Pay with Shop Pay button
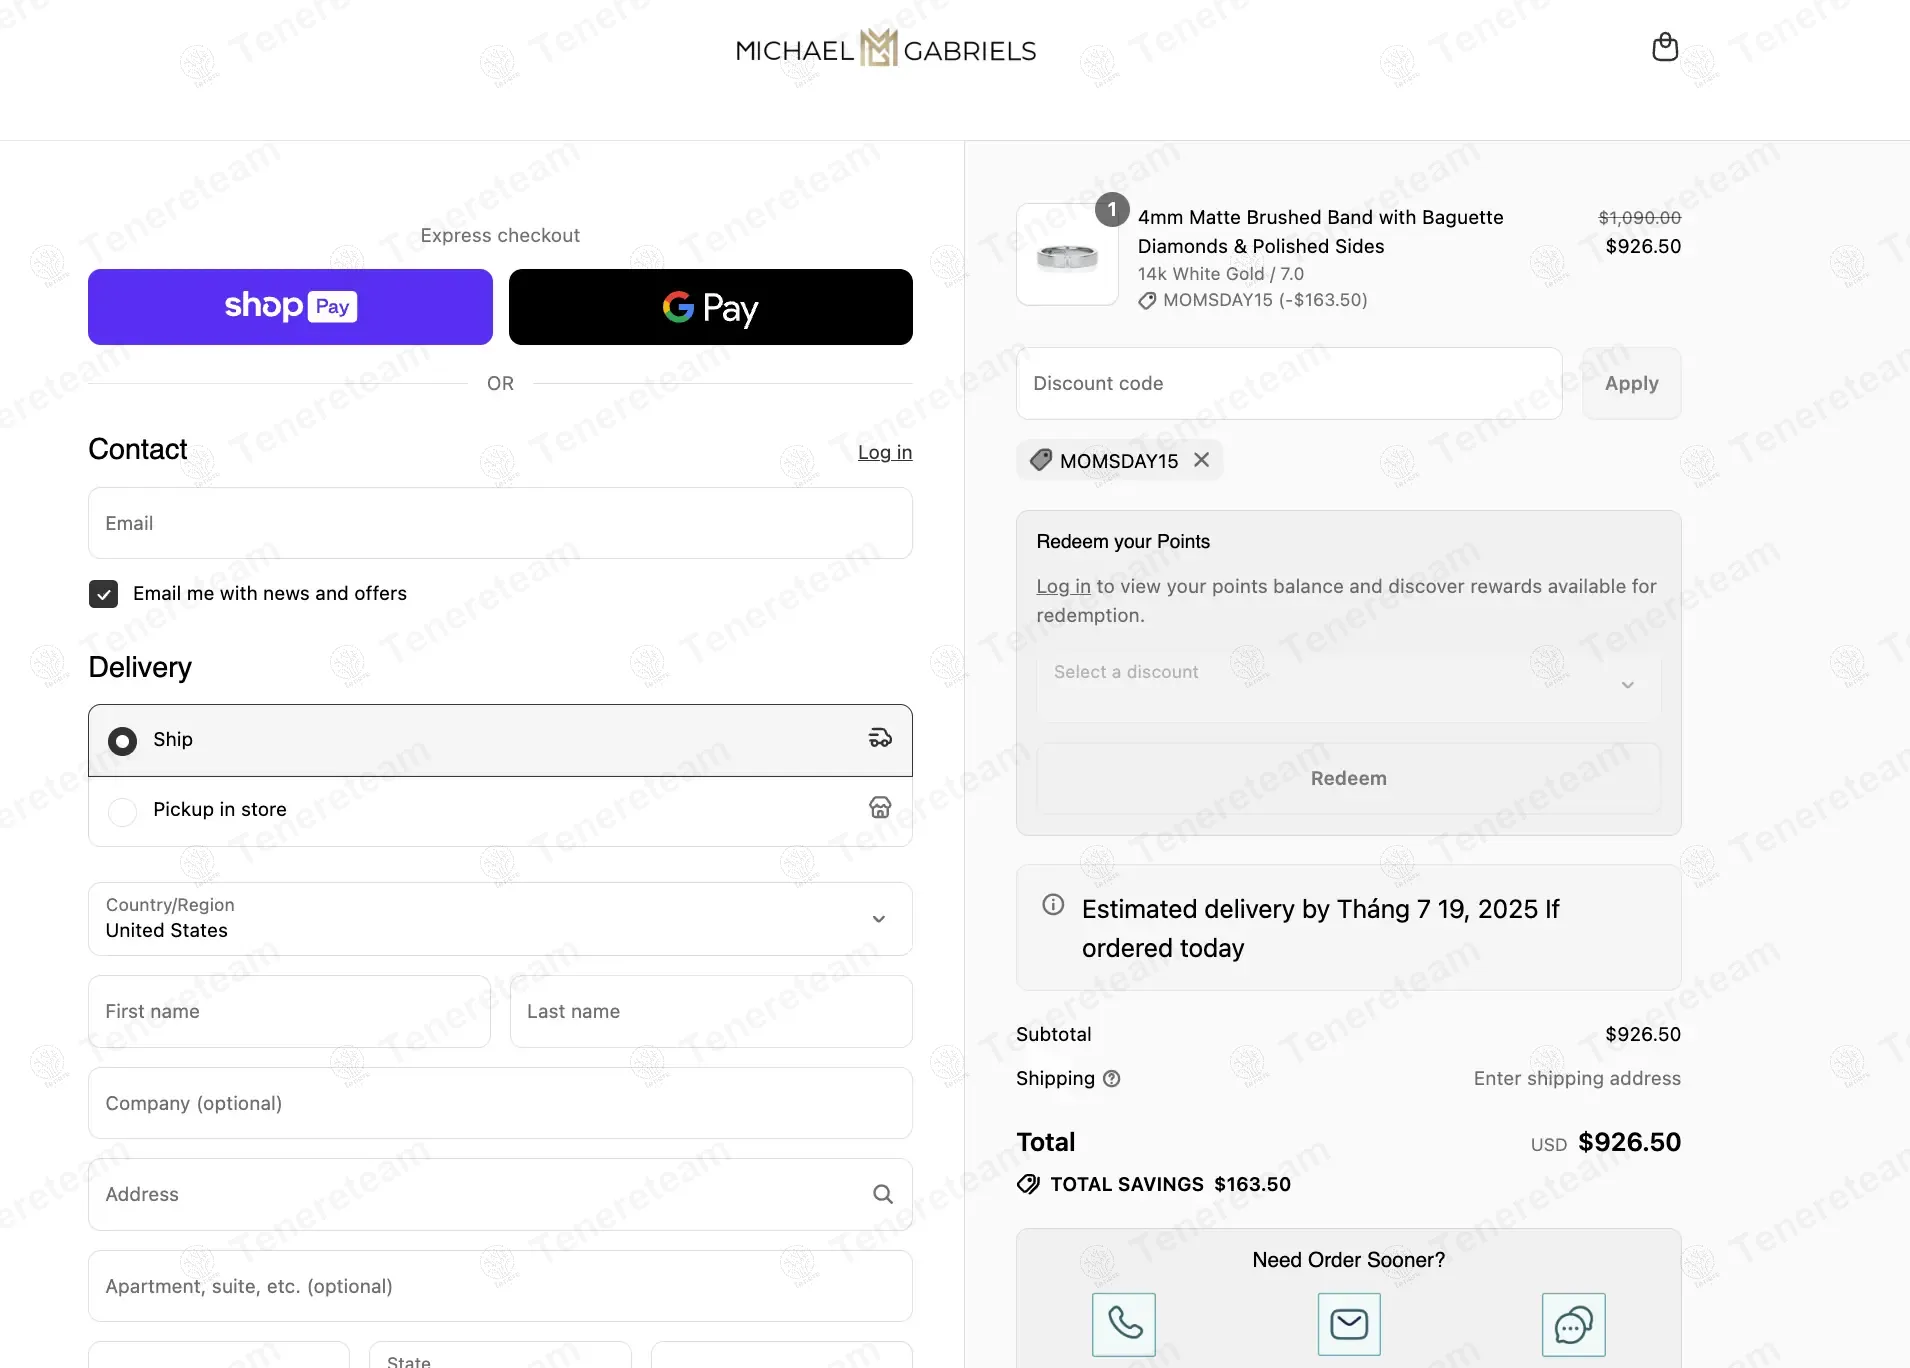The width and height of the screenshot is (1910, 1368). 290,307
